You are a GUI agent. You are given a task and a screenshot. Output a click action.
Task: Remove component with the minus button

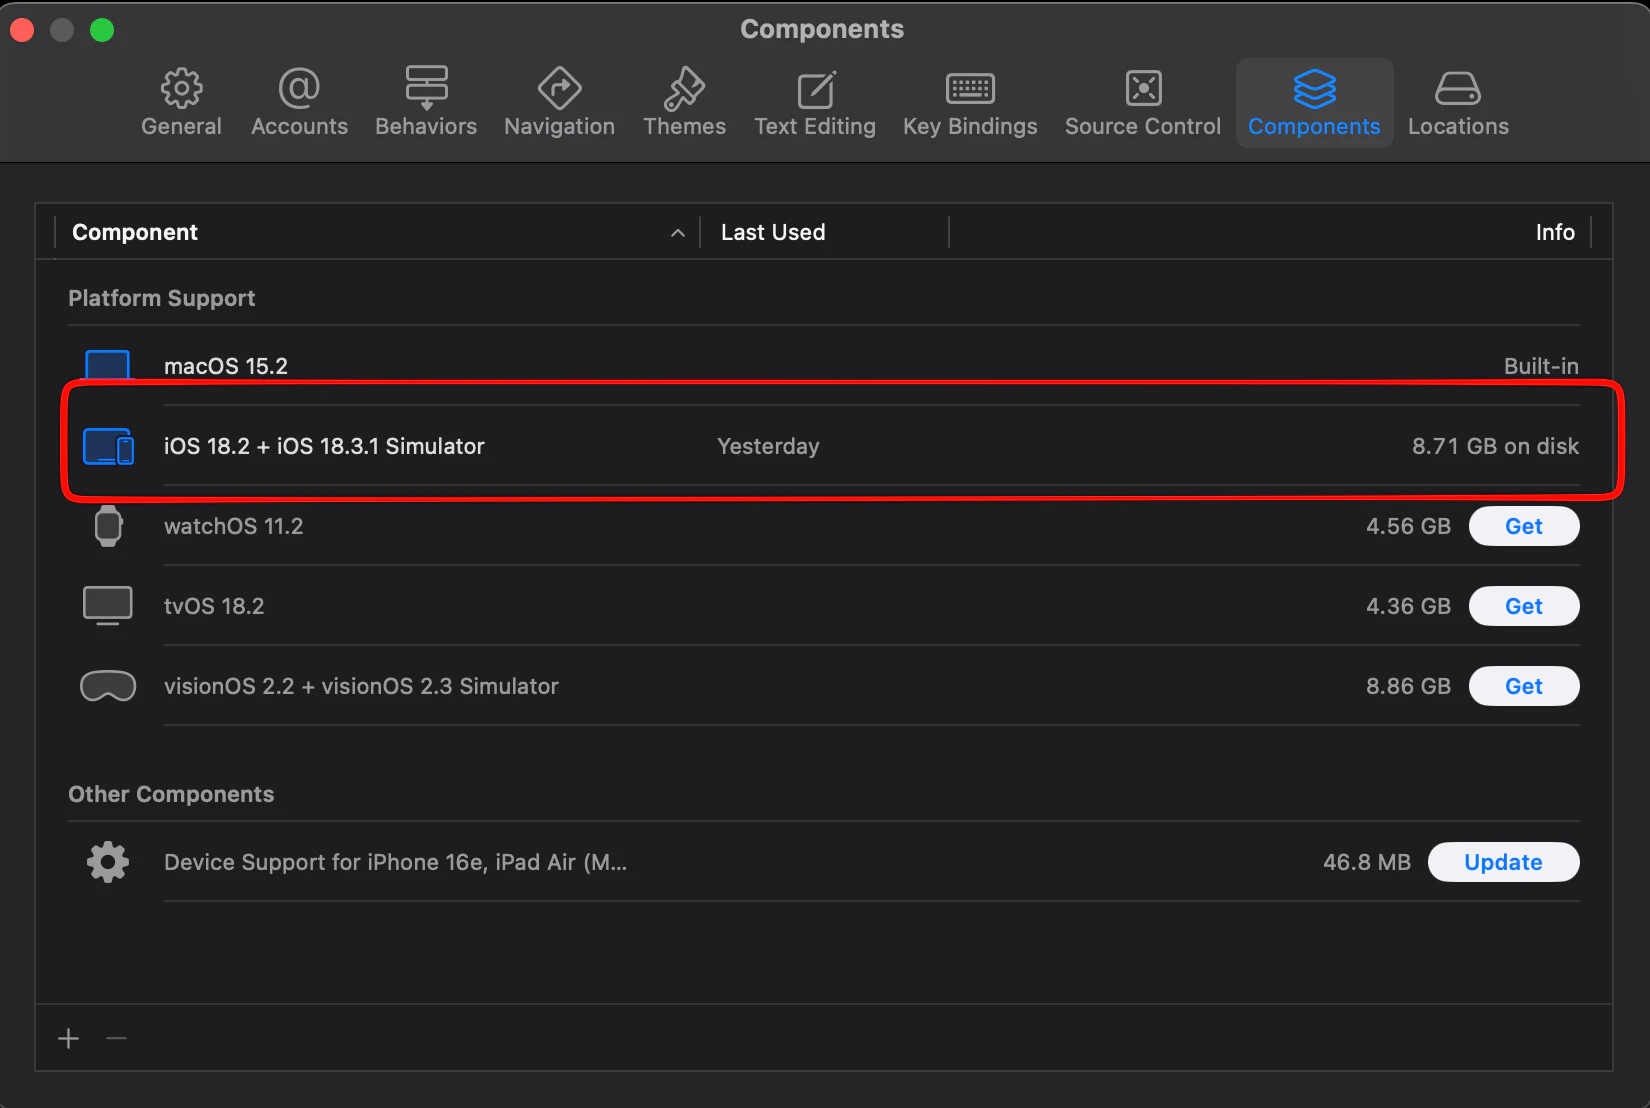(116, 1039)
